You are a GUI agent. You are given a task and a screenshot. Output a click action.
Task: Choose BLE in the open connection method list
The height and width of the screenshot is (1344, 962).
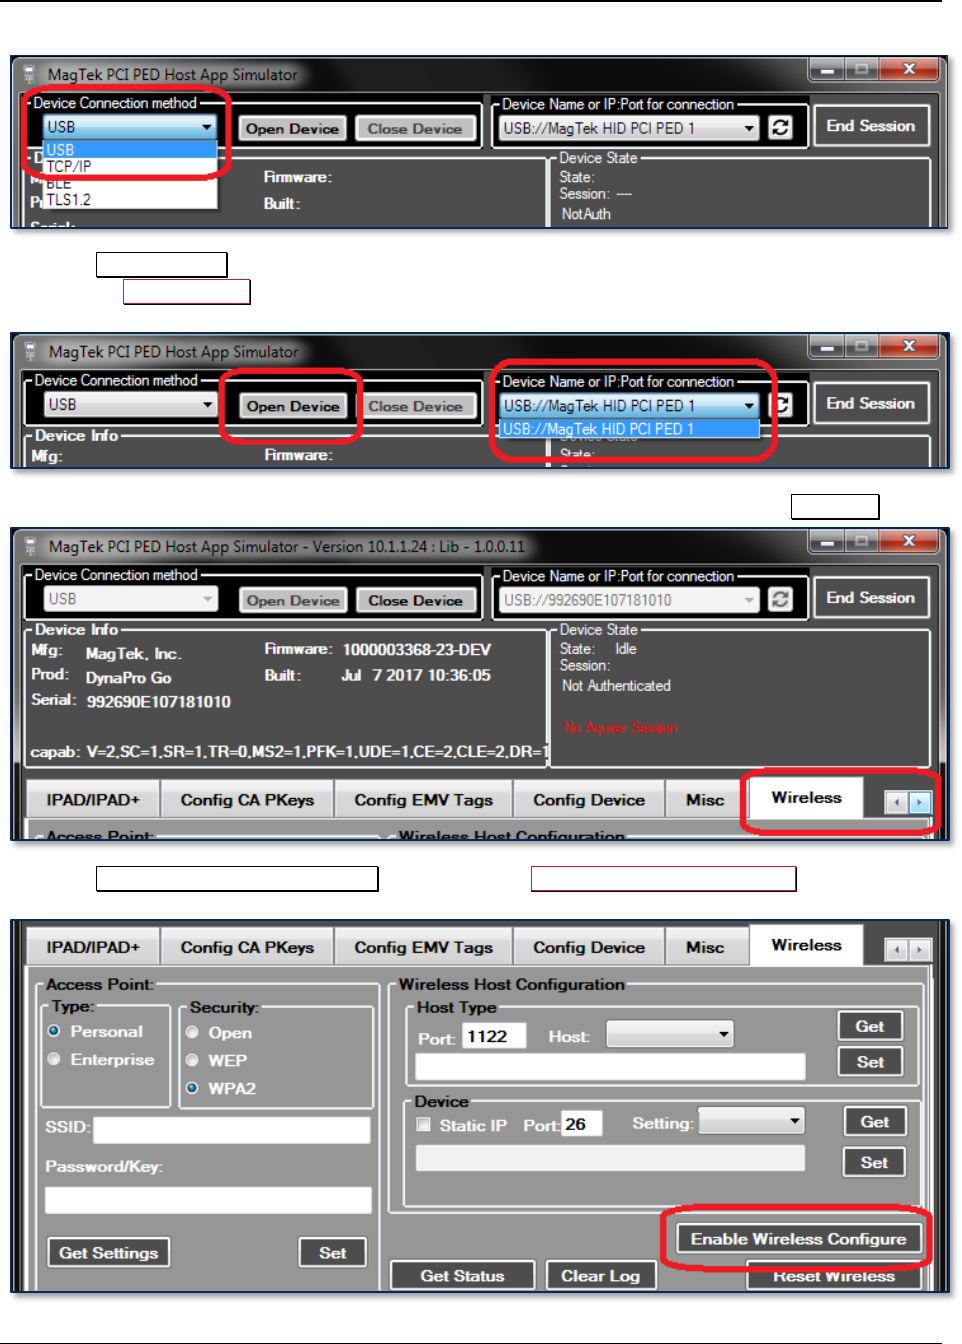pyautogui.click(x=130, y=183)
